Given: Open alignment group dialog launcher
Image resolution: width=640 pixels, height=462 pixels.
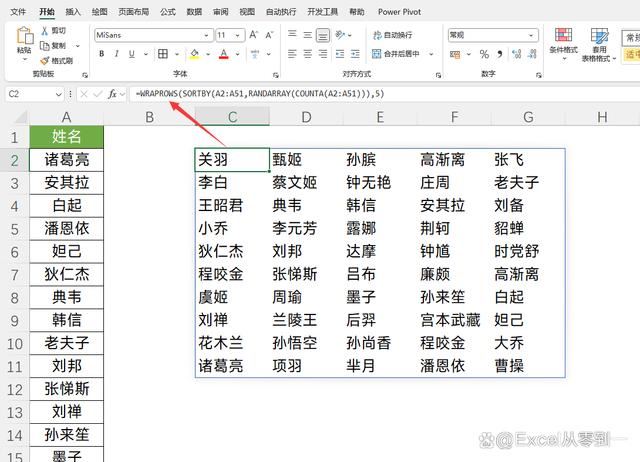Looking at the screenshot, I should point(438,75).
